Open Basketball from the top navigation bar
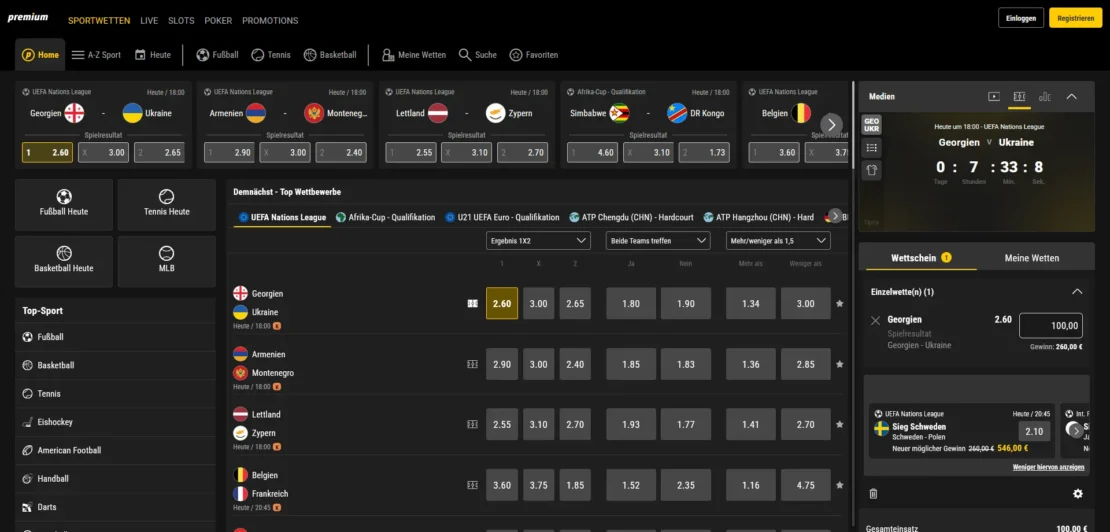The image size is (1110, 532). pyautogui.click(x=330, y=54)
